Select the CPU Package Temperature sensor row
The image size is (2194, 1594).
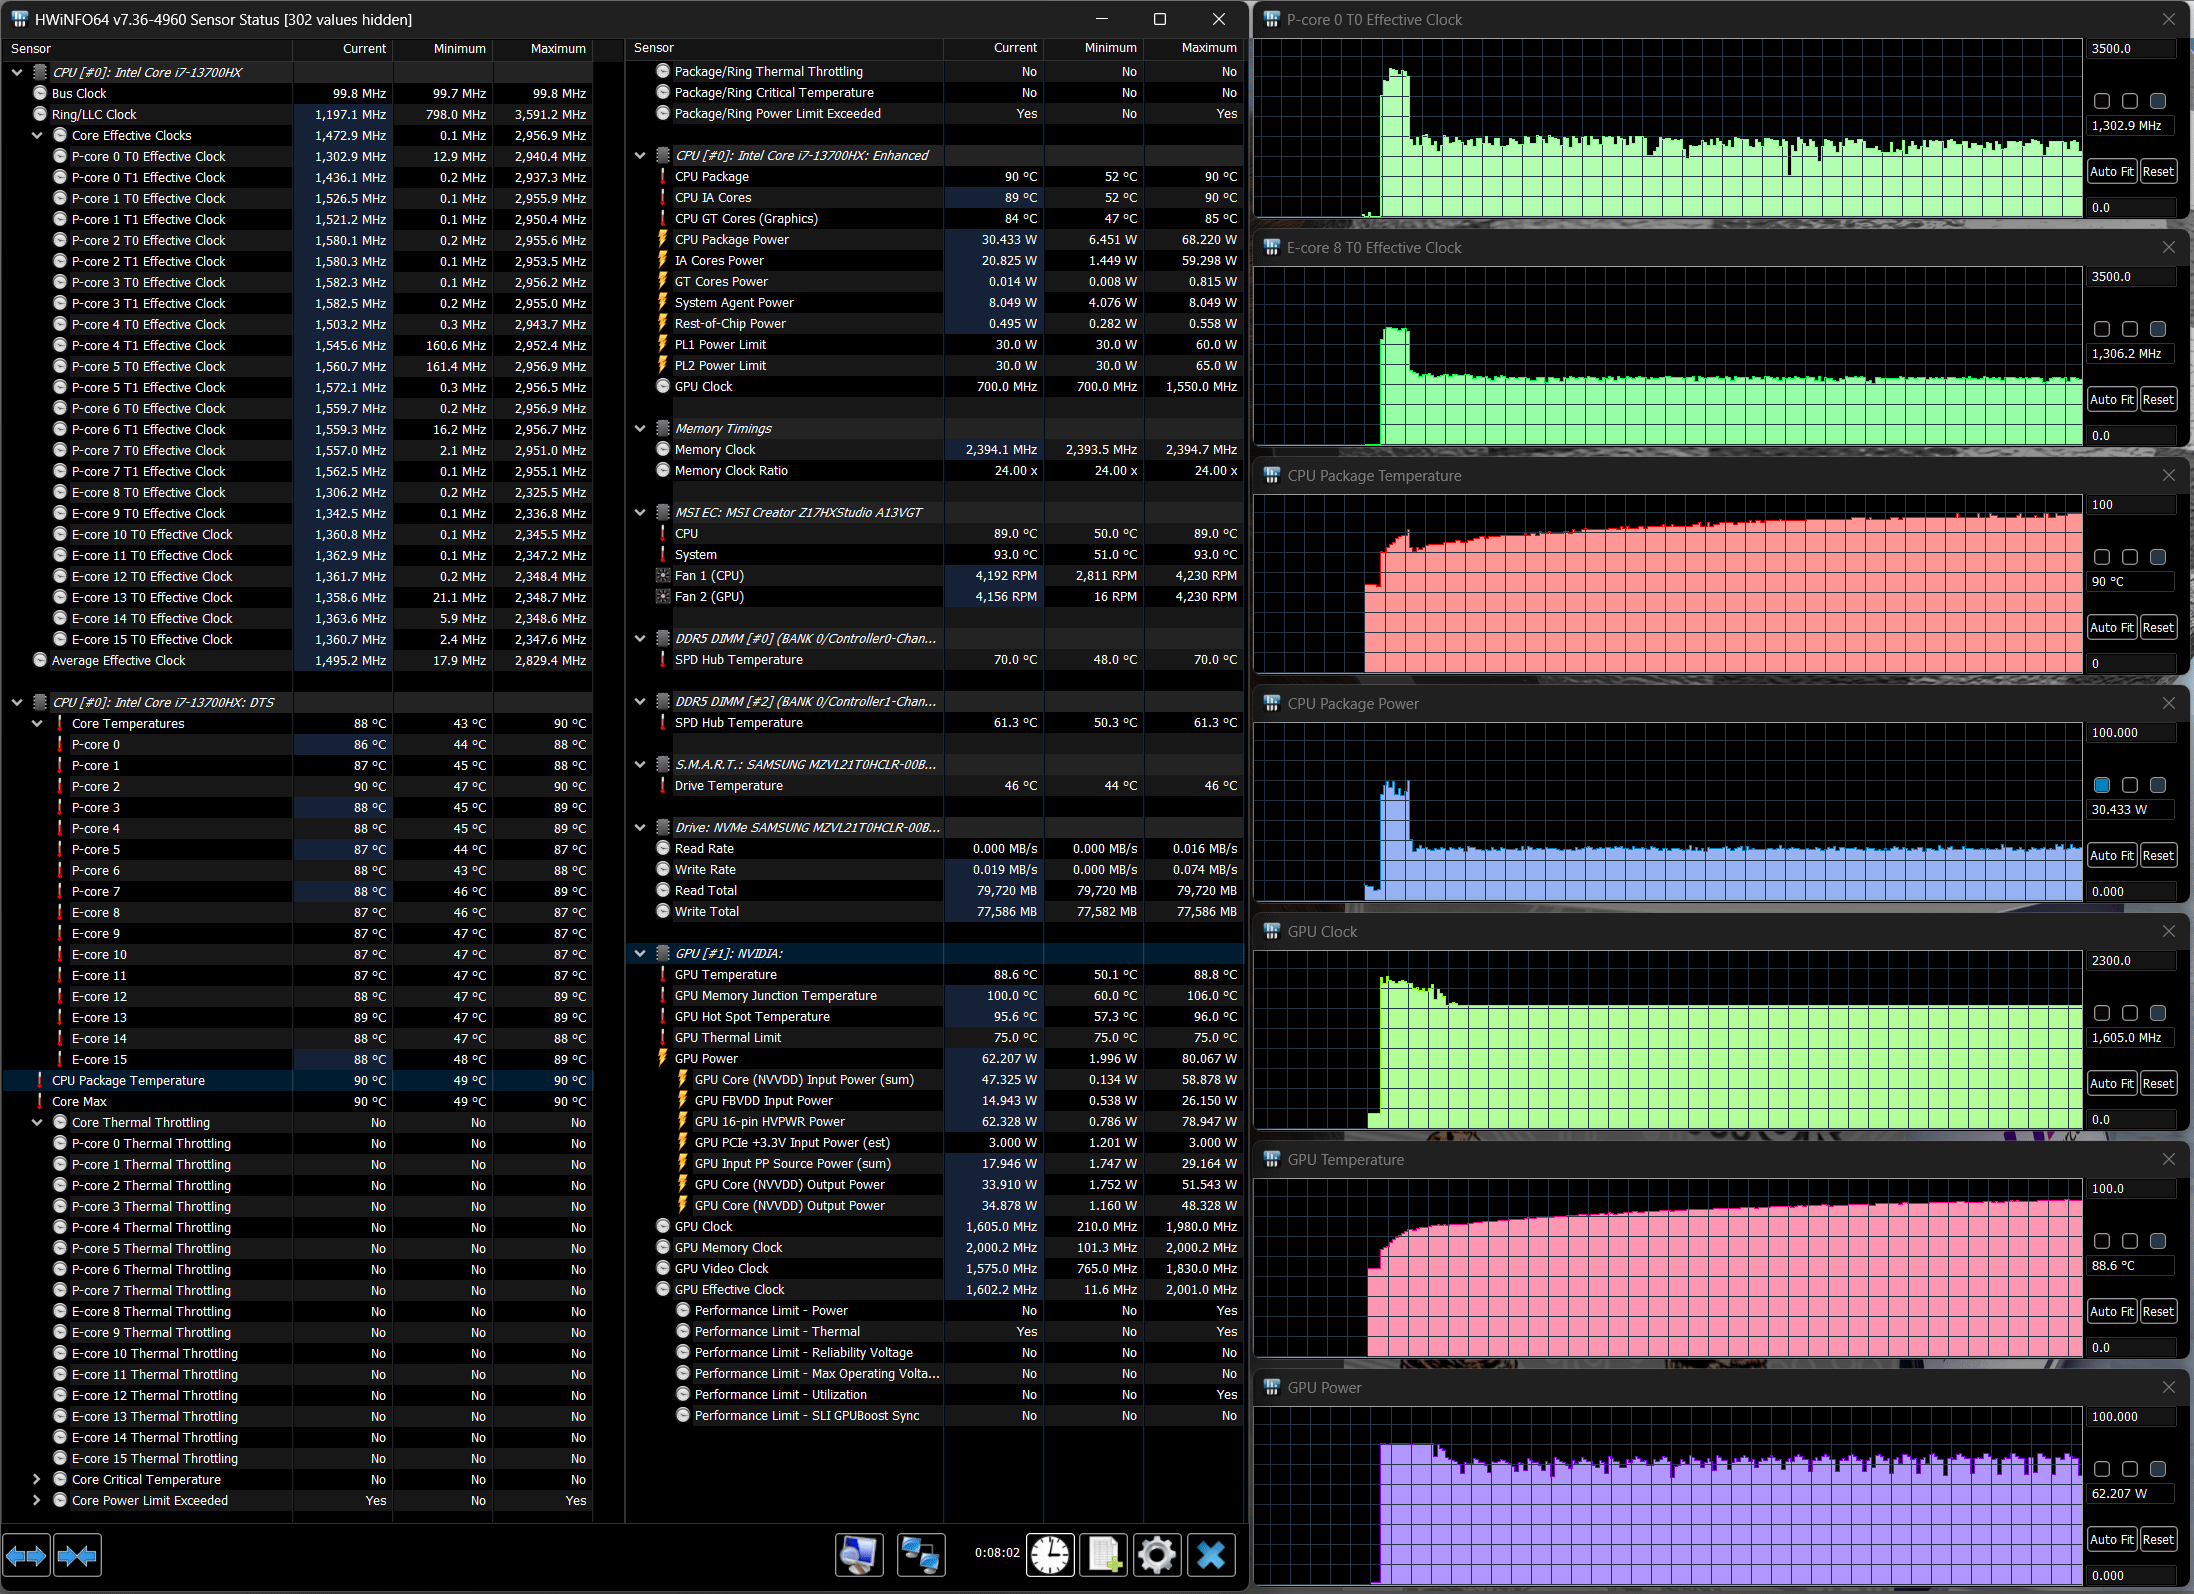click(x=128, y=1080)
